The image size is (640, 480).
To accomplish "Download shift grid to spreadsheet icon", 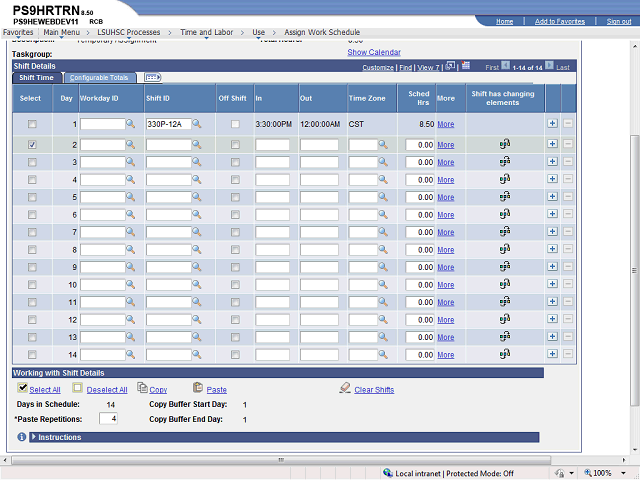I will (x=466, y=67).
